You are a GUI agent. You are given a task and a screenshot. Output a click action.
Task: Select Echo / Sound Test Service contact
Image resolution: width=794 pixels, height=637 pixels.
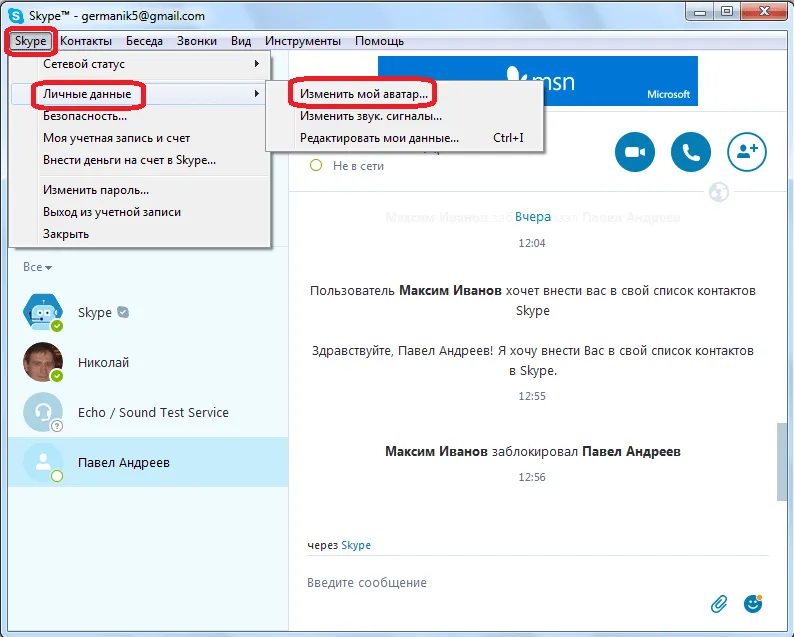coord(148,412)
